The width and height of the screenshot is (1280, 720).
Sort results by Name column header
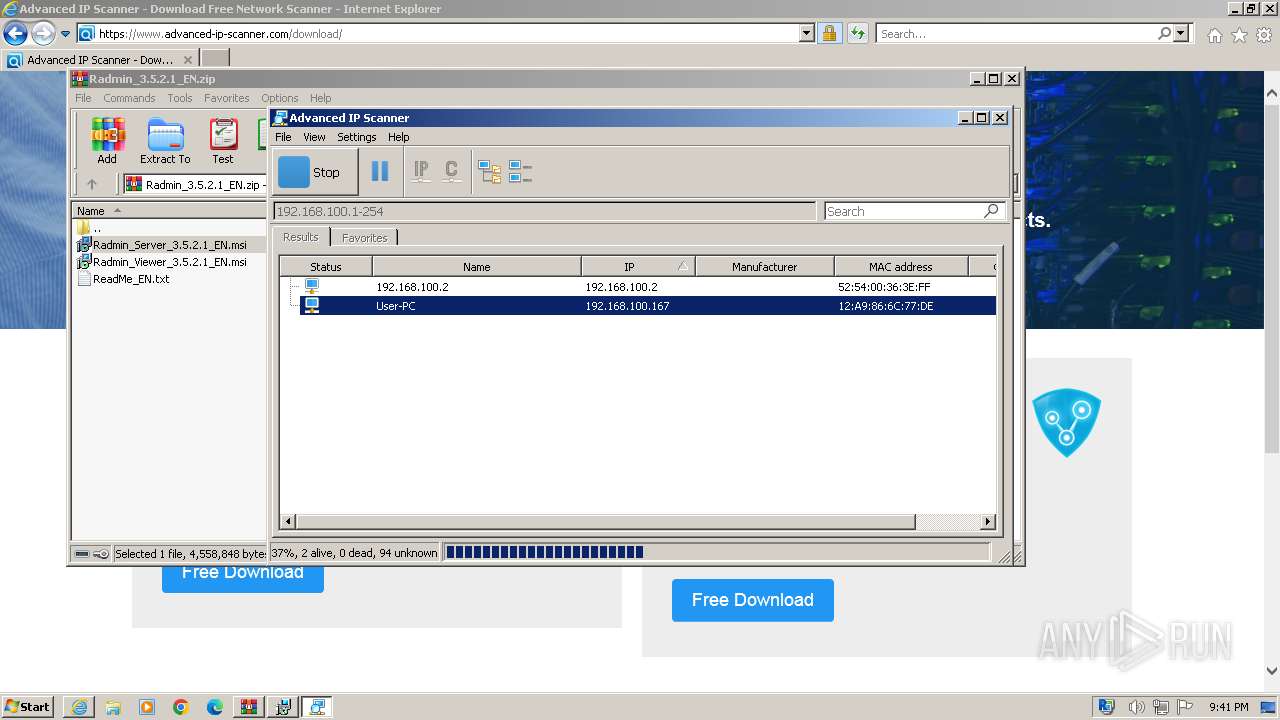[x=477, y=267]
